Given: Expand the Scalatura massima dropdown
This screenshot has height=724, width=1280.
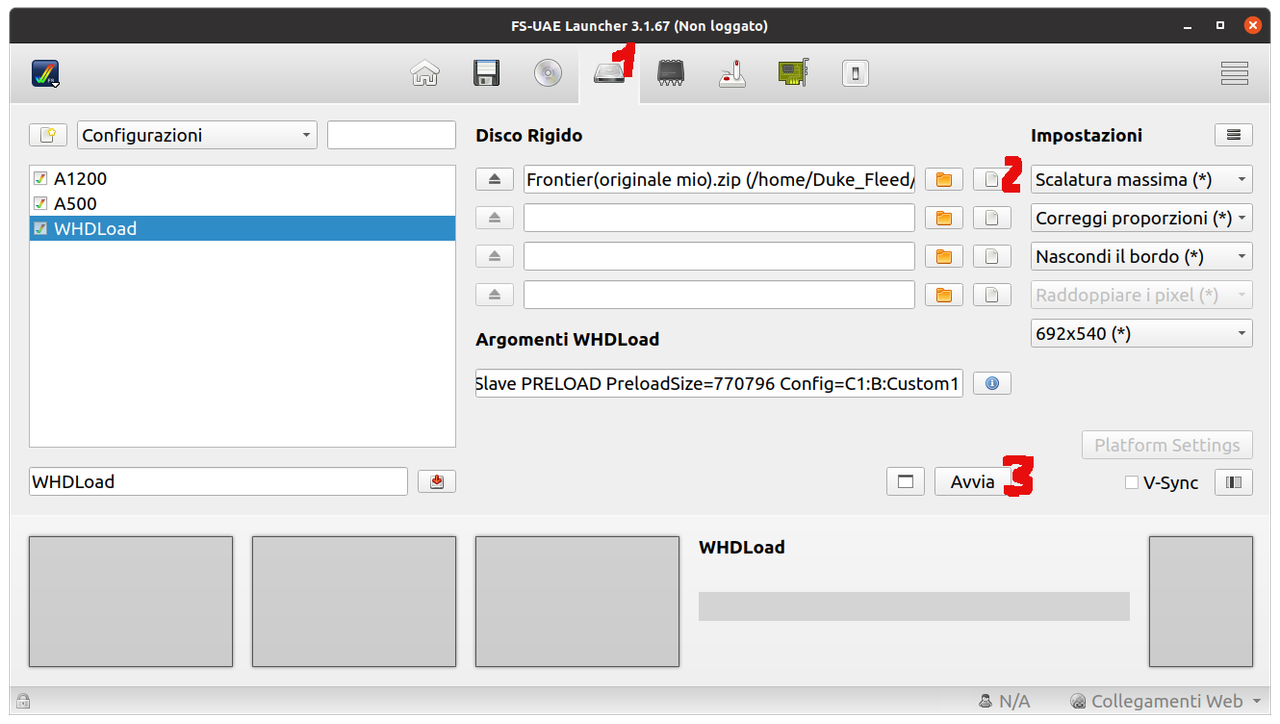Looking at the screenshot, I should (x=1141, y=180).
